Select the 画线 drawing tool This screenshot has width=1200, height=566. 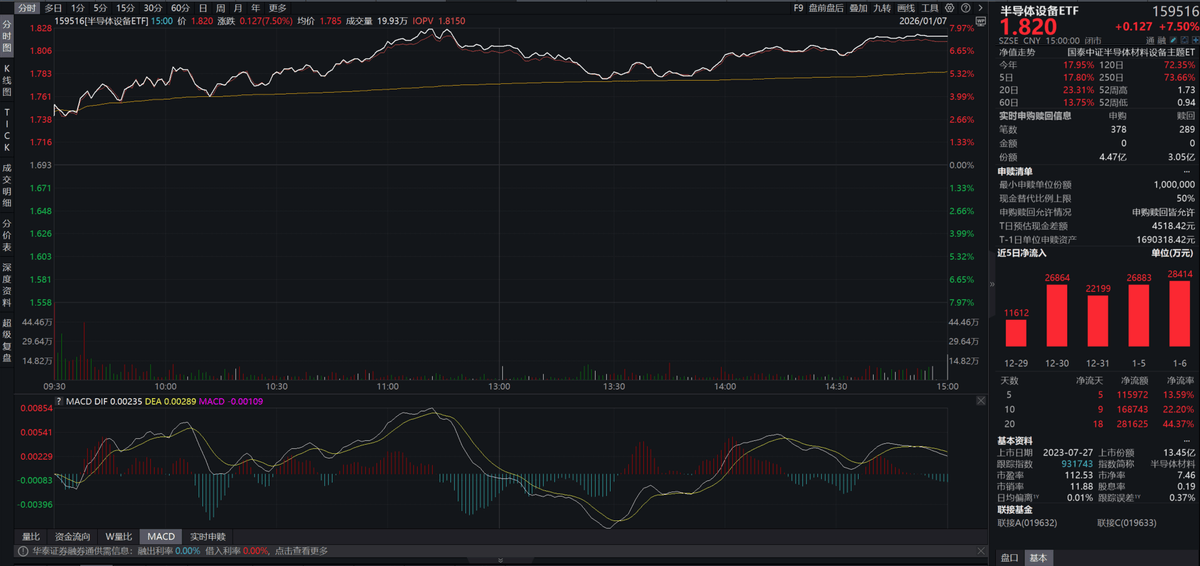pyautogui.click(x=905, y=7)
